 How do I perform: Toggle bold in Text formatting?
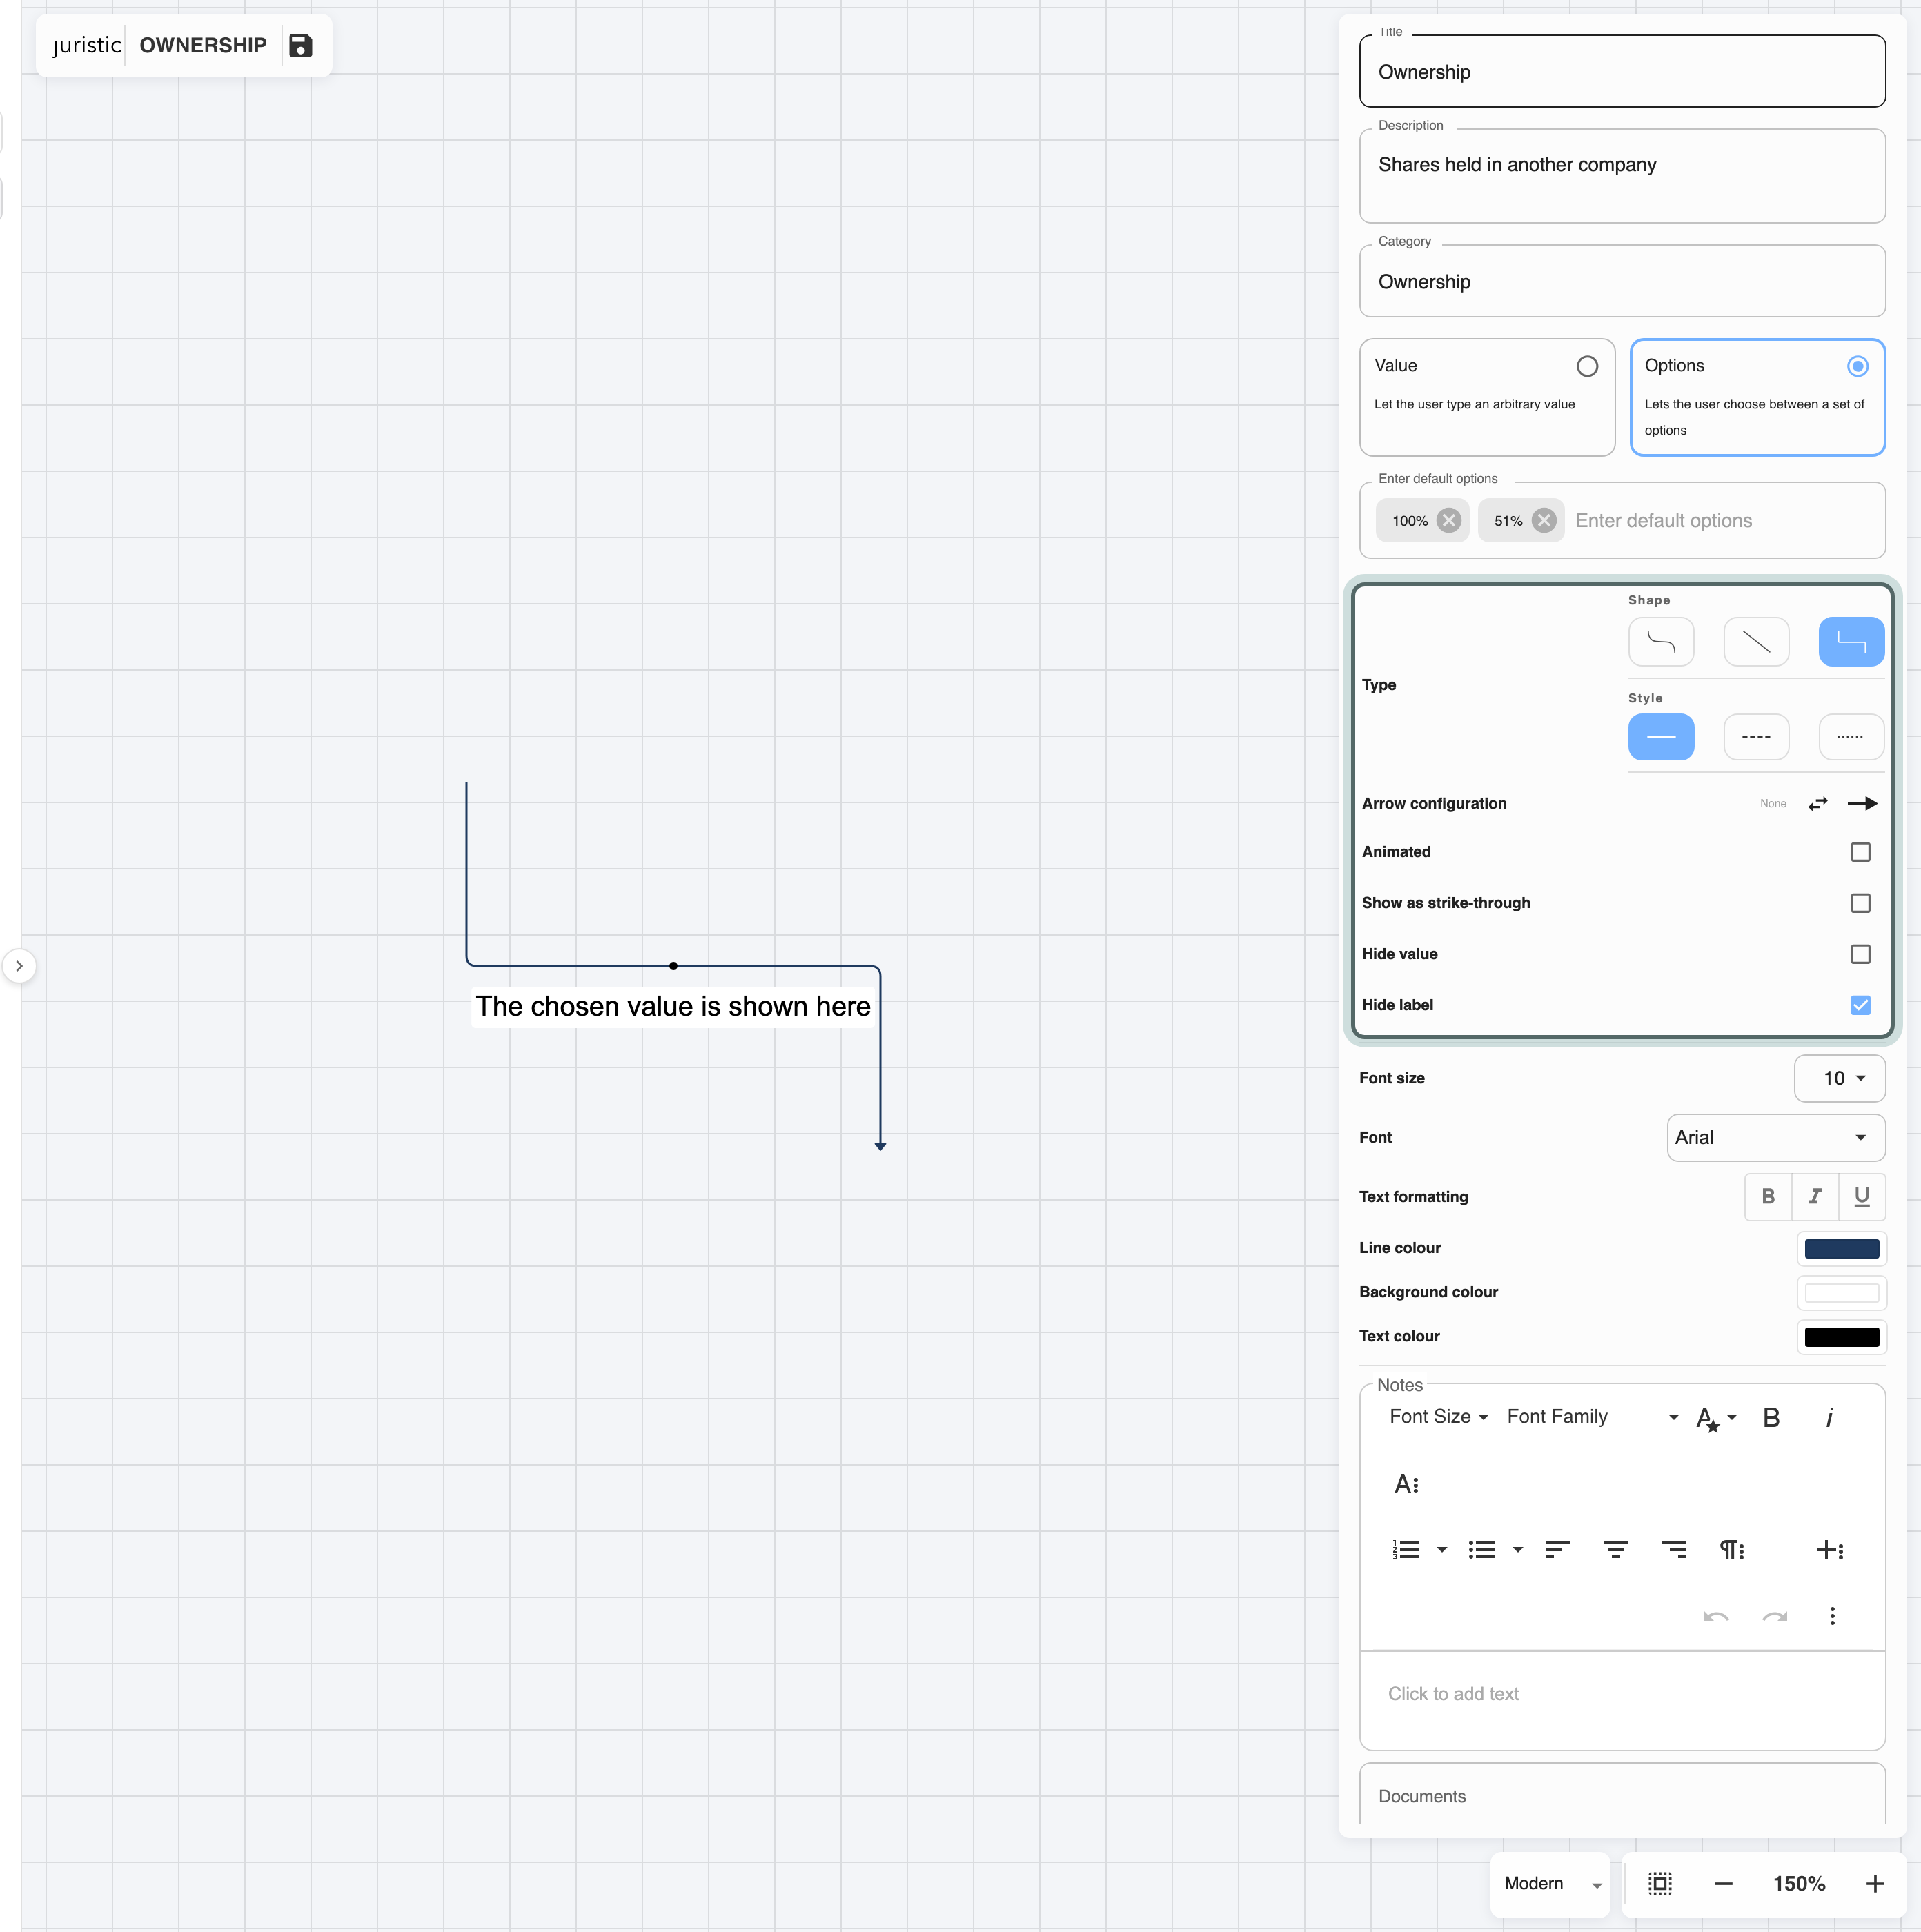(x=1768, y=1197)
